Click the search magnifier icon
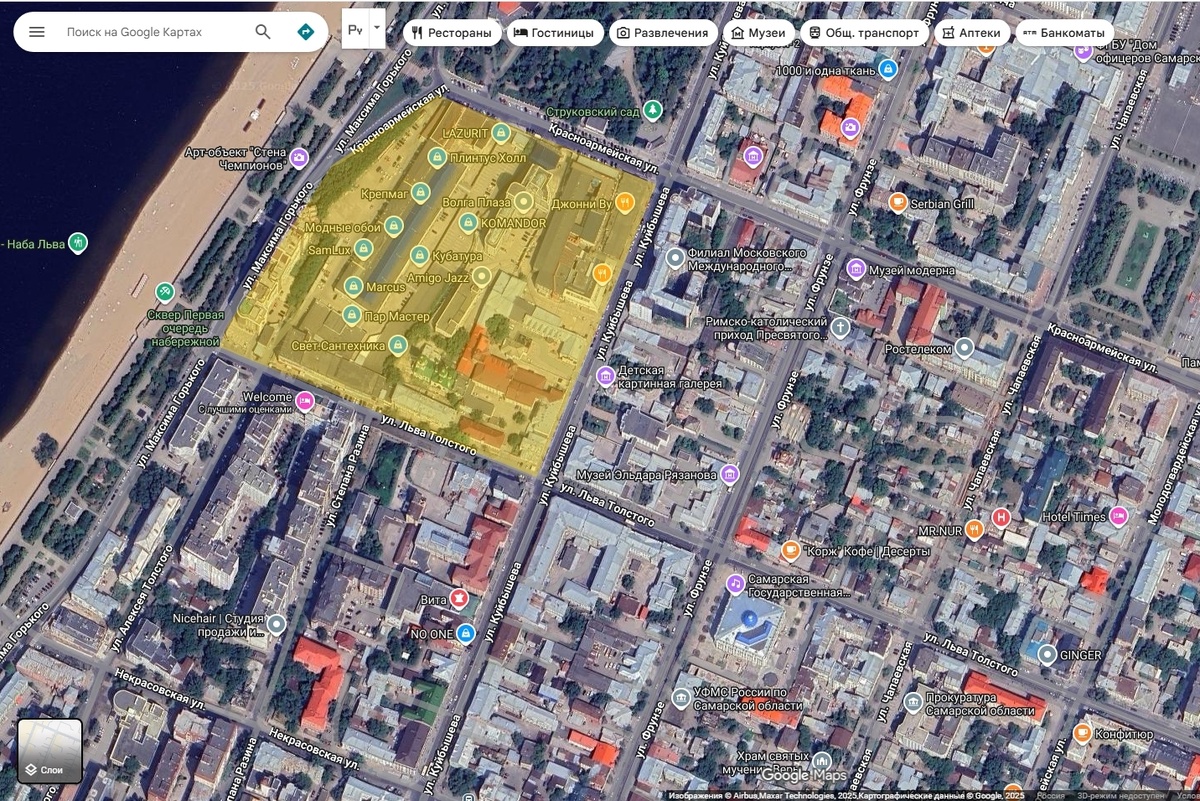The width and height of the screenshot is (1200, 801). pos(263,32)
